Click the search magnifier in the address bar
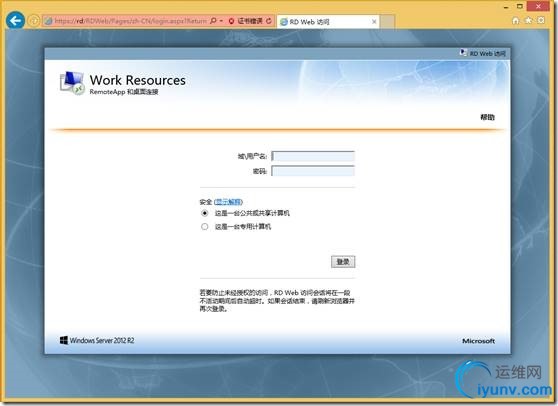This screenshot has width=558, height=406. [213, 21]
